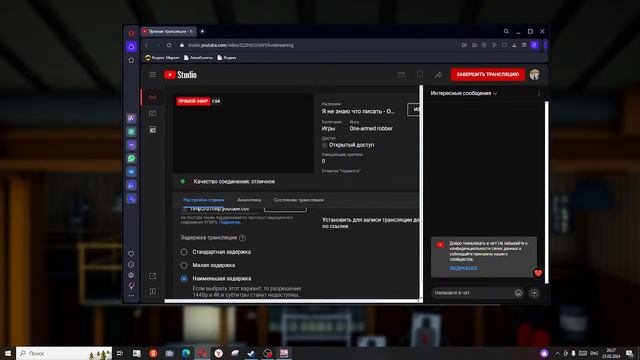The width and height of the screenshot is (640, 360).
Task: Click the One-armed robber game text
Action: click(371, 129)
